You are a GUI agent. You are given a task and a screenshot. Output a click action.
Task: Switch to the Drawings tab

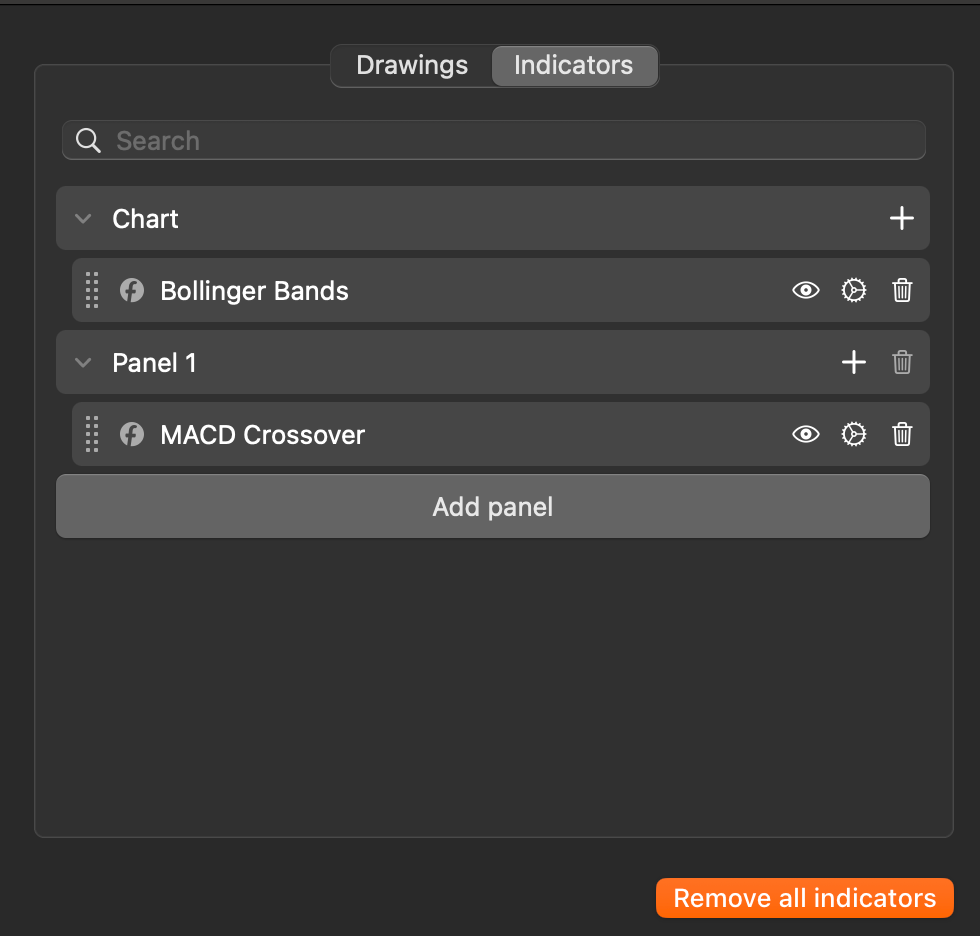click(412, 66)
